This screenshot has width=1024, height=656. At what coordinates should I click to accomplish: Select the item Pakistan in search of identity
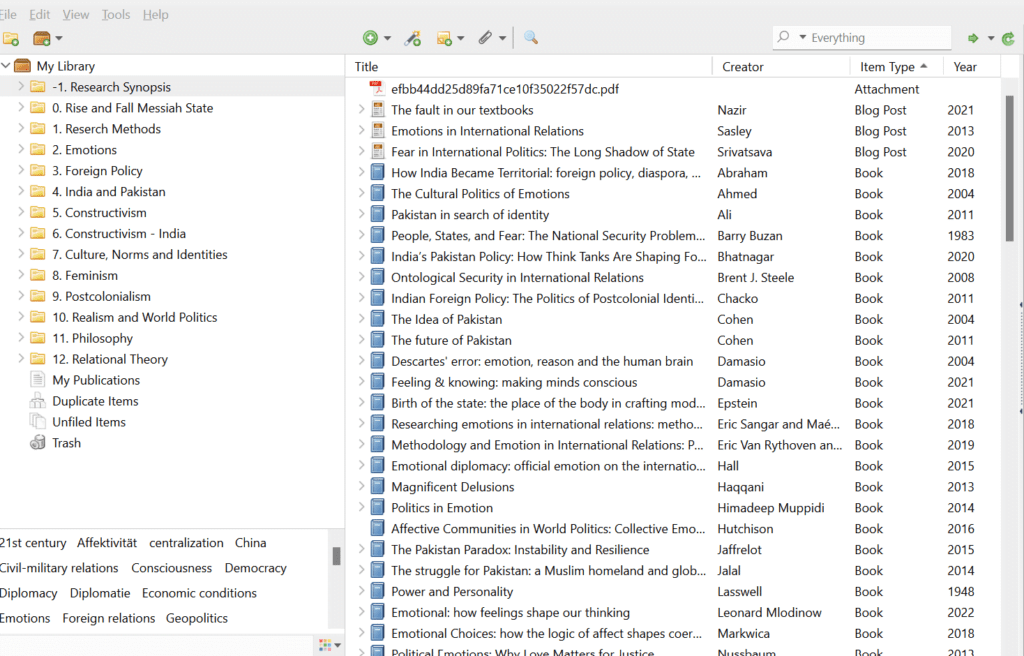pyautogui.click(x=470, y=214)
